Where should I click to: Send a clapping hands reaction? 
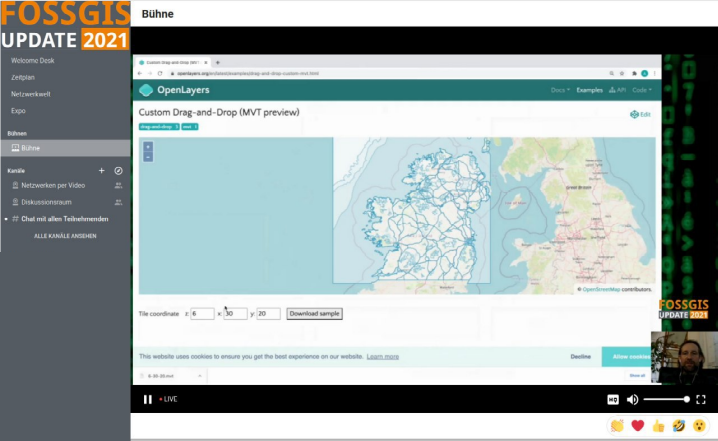617,426
